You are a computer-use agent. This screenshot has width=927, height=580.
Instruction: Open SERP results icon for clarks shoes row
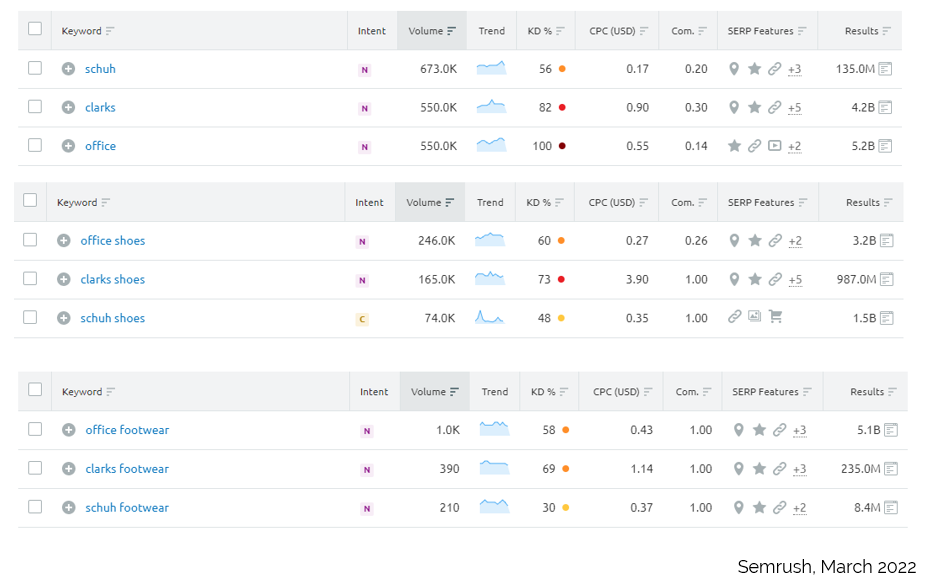886,280
